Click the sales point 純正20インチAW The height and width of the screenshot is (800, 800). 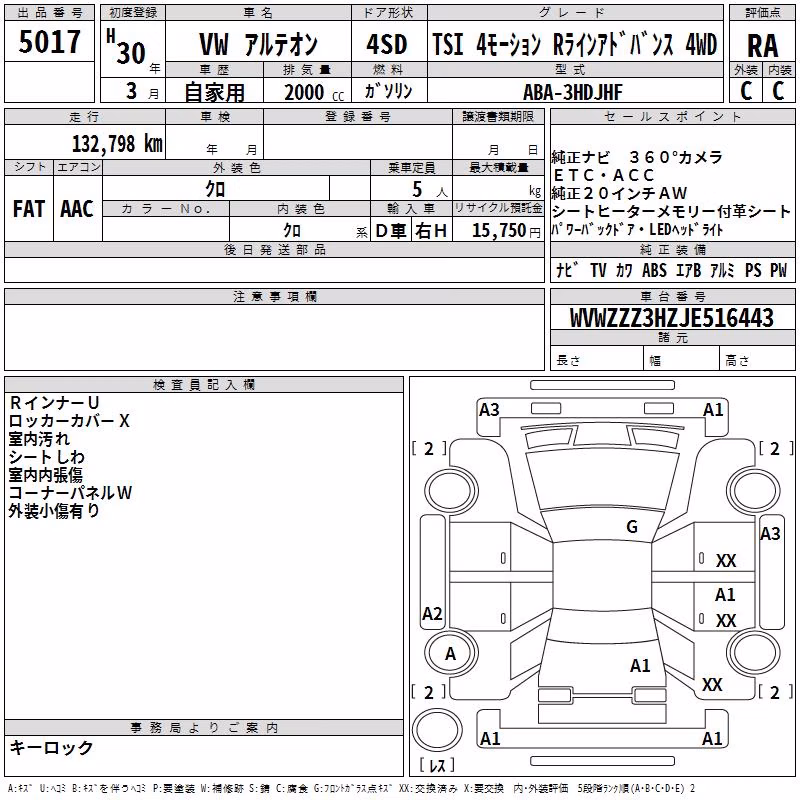point(620,193)
